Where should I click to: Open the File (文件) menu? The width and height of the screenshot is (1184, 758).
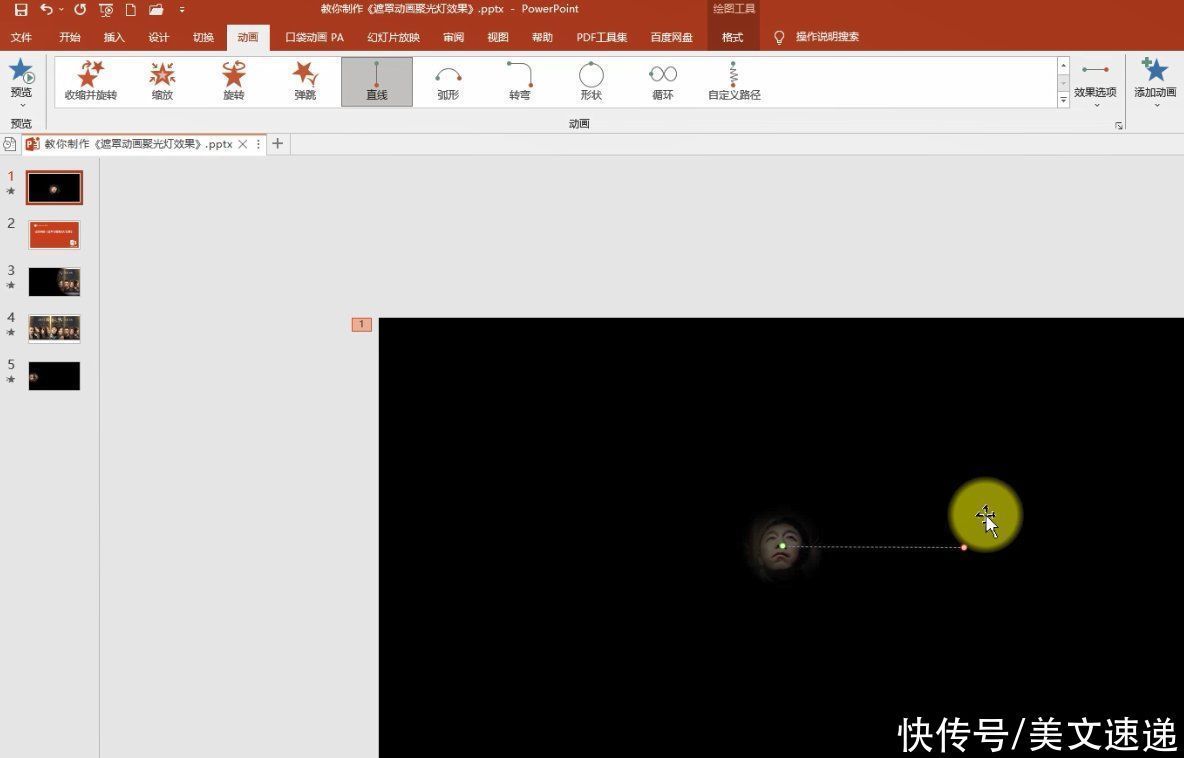coord(22,37)
